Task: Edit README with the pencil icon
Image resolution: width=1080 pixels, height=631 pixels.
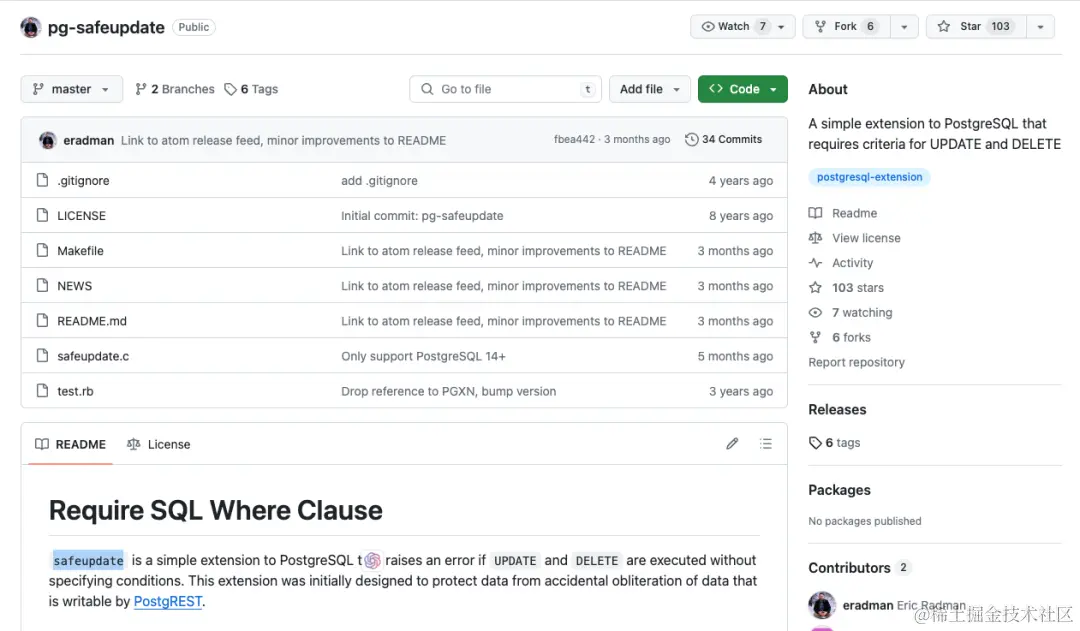Action: point(732,444)
